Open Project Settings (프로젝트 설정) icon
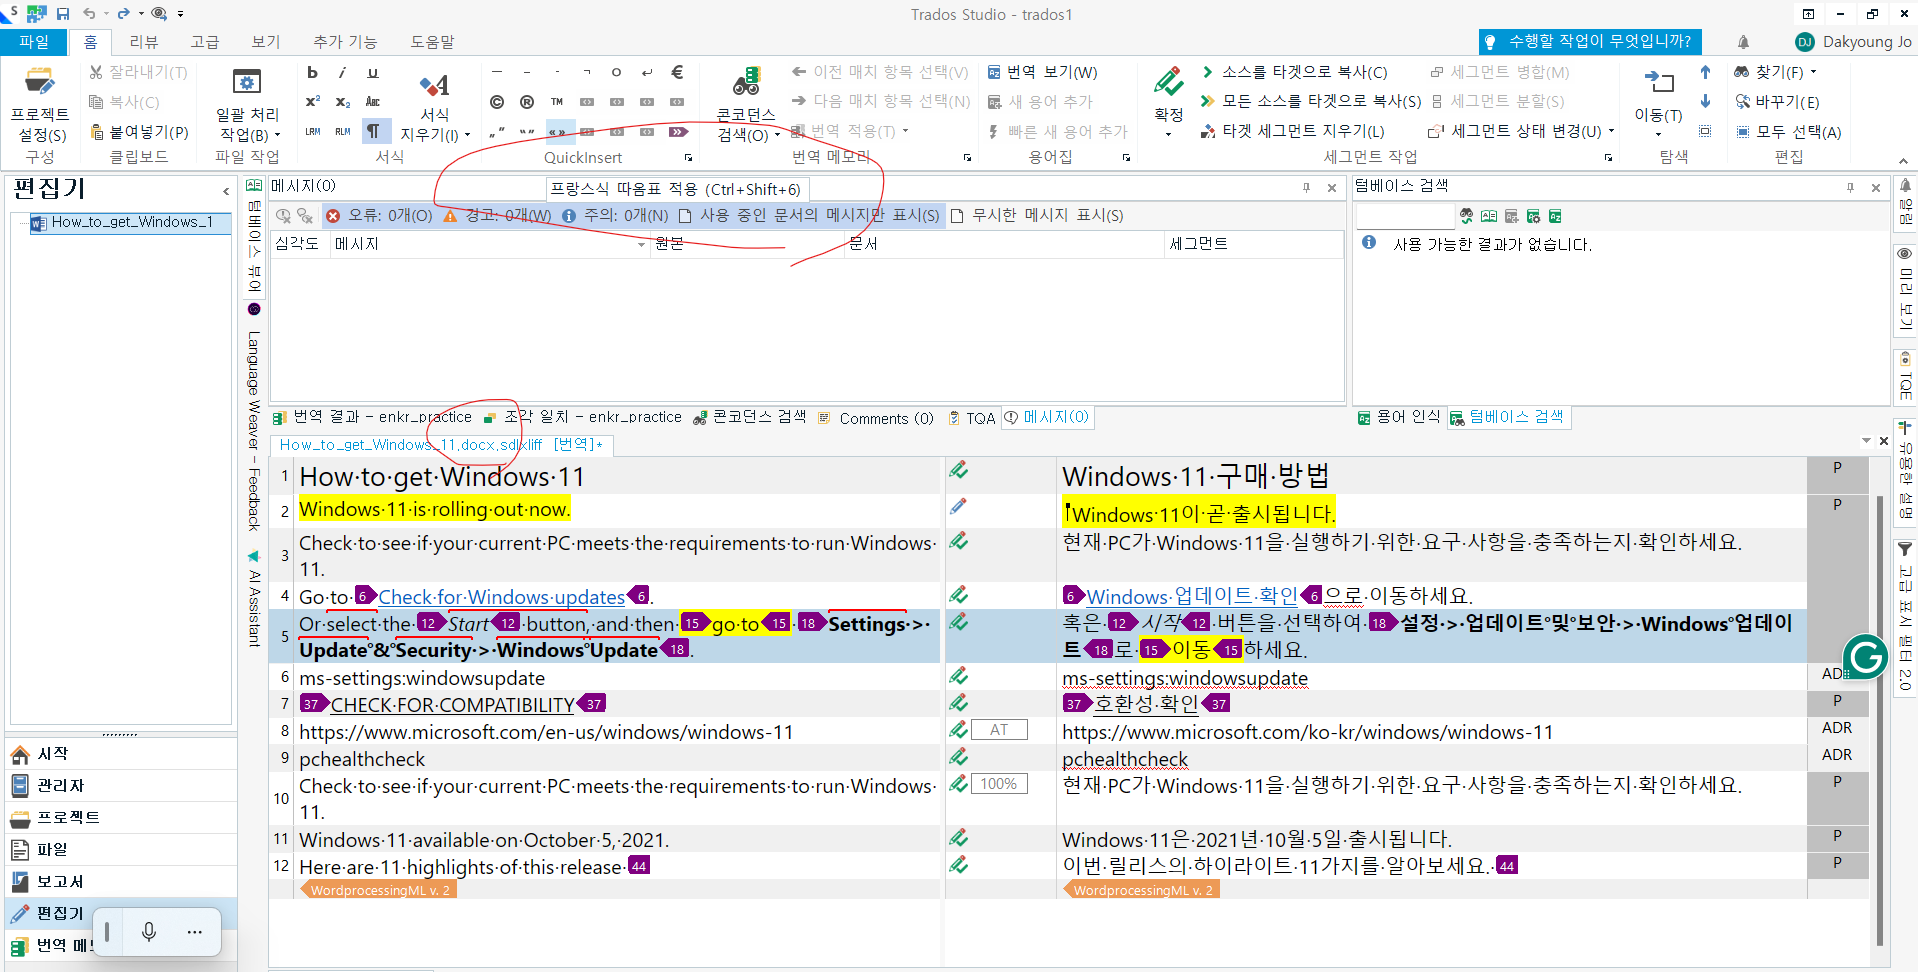Viewport: 1918px width, 972px height. pos(39,82)
